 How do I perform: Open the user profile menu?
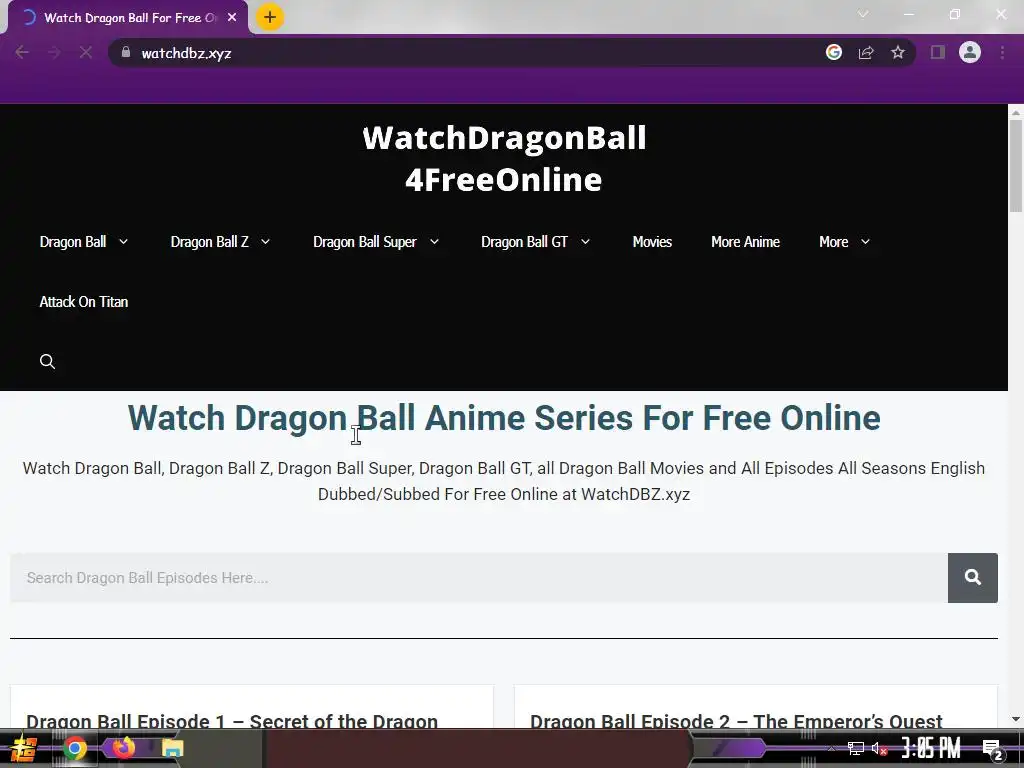click(970, 52)
